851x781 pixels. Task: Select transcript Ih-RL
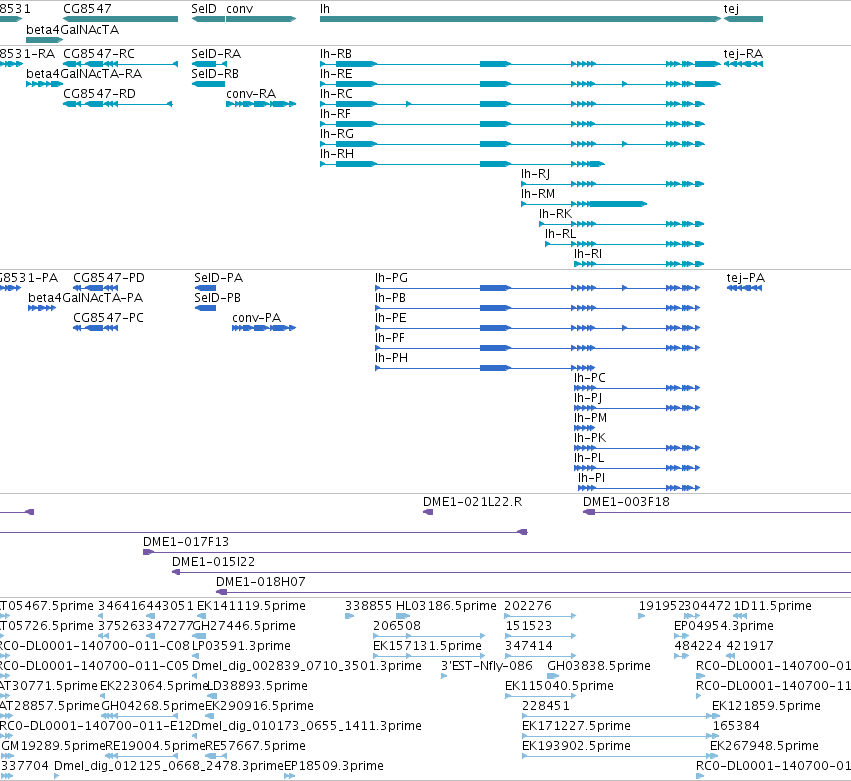tap(625, 244)
